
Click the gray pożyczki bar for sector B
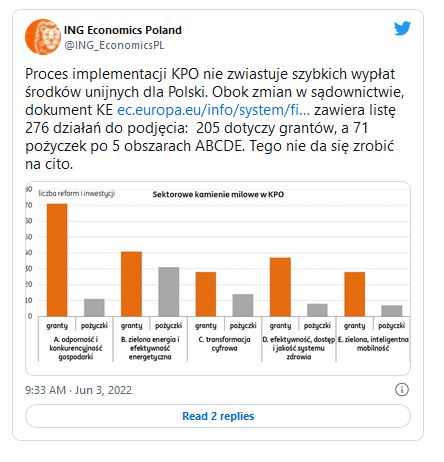(x=169, y=291)
